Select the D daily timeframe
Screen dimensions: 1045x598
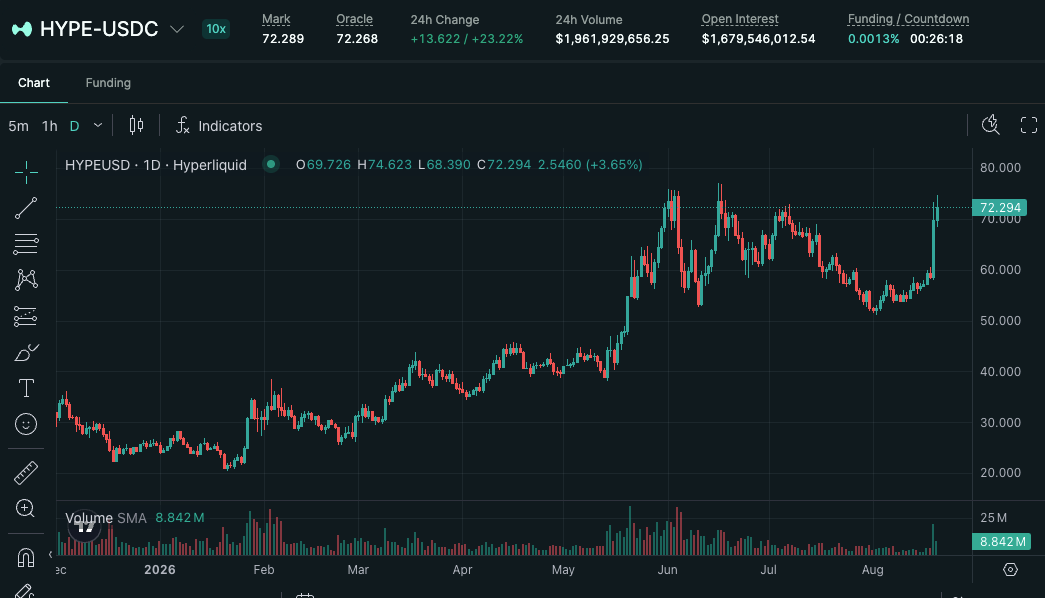pyautogui.click(x=75, y=126)
